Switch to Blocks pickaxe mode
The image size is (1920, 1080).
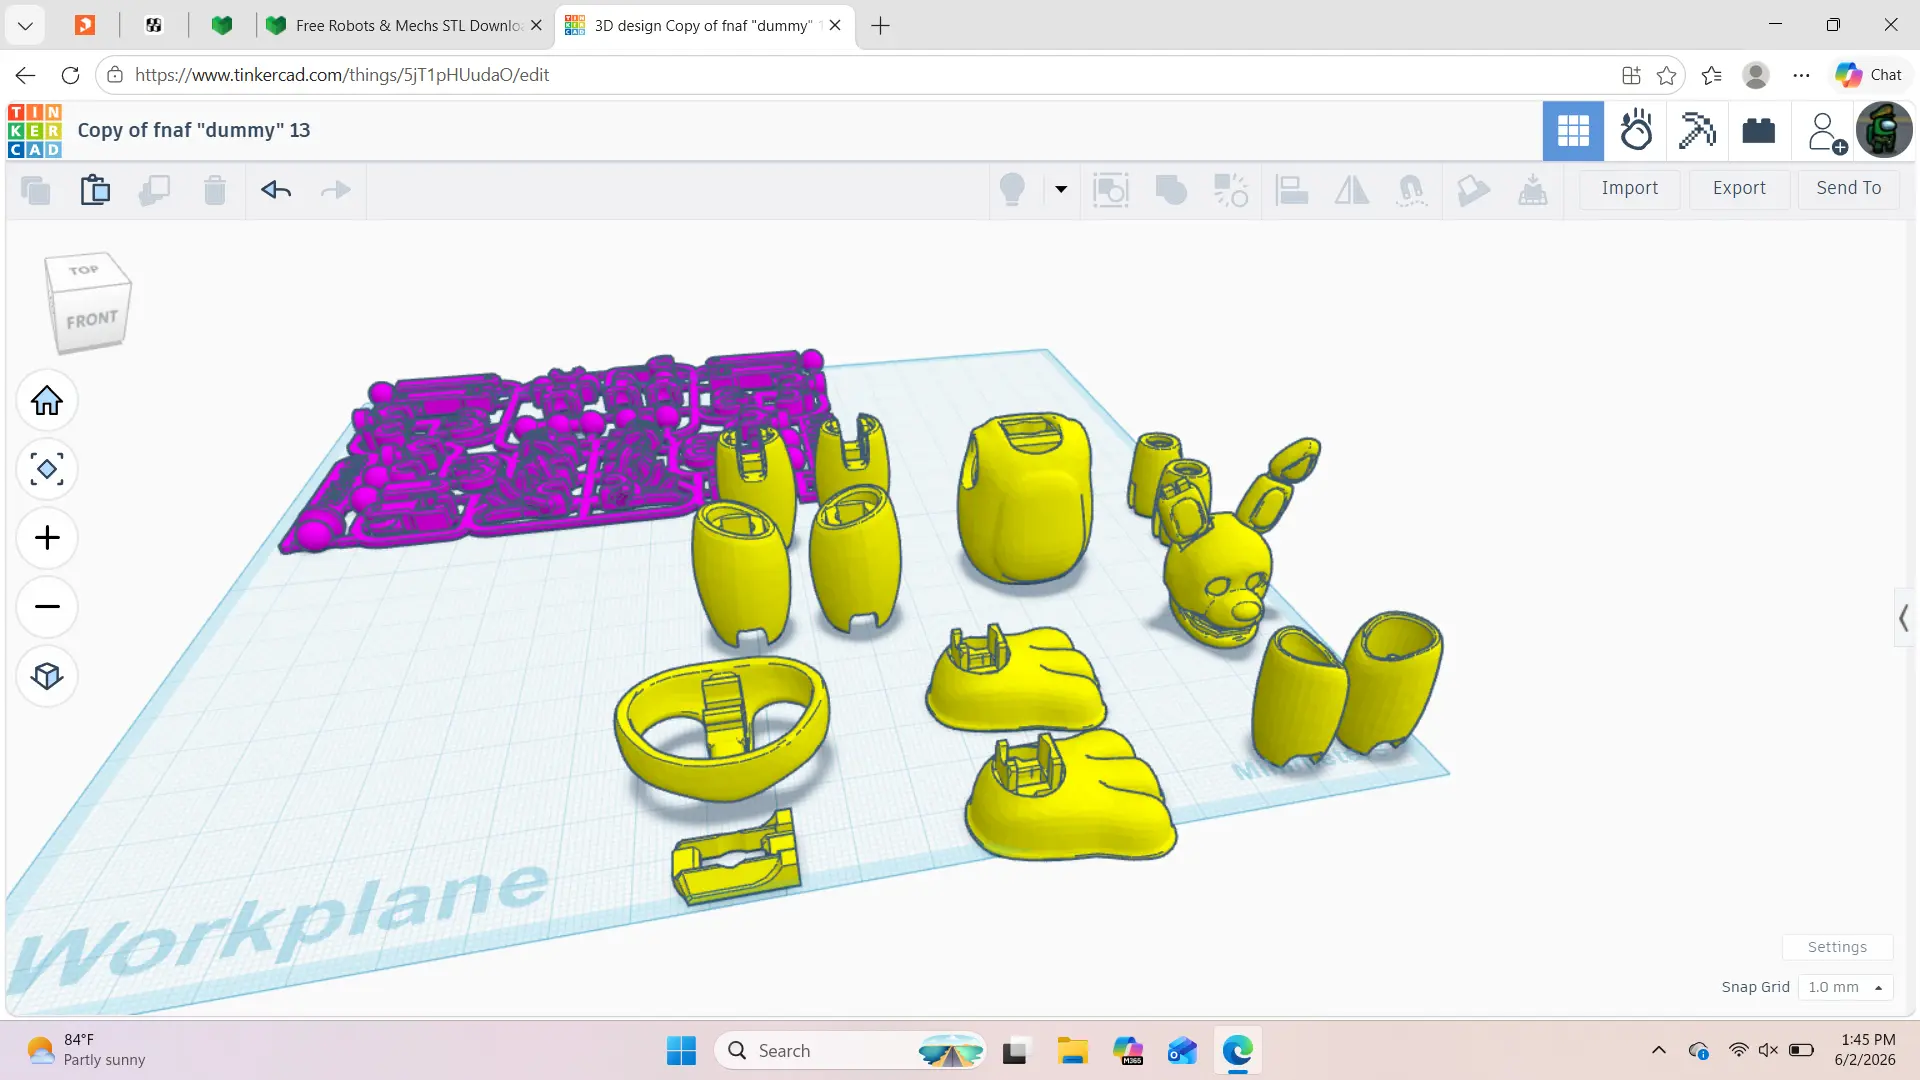(x=1697, y=131)
